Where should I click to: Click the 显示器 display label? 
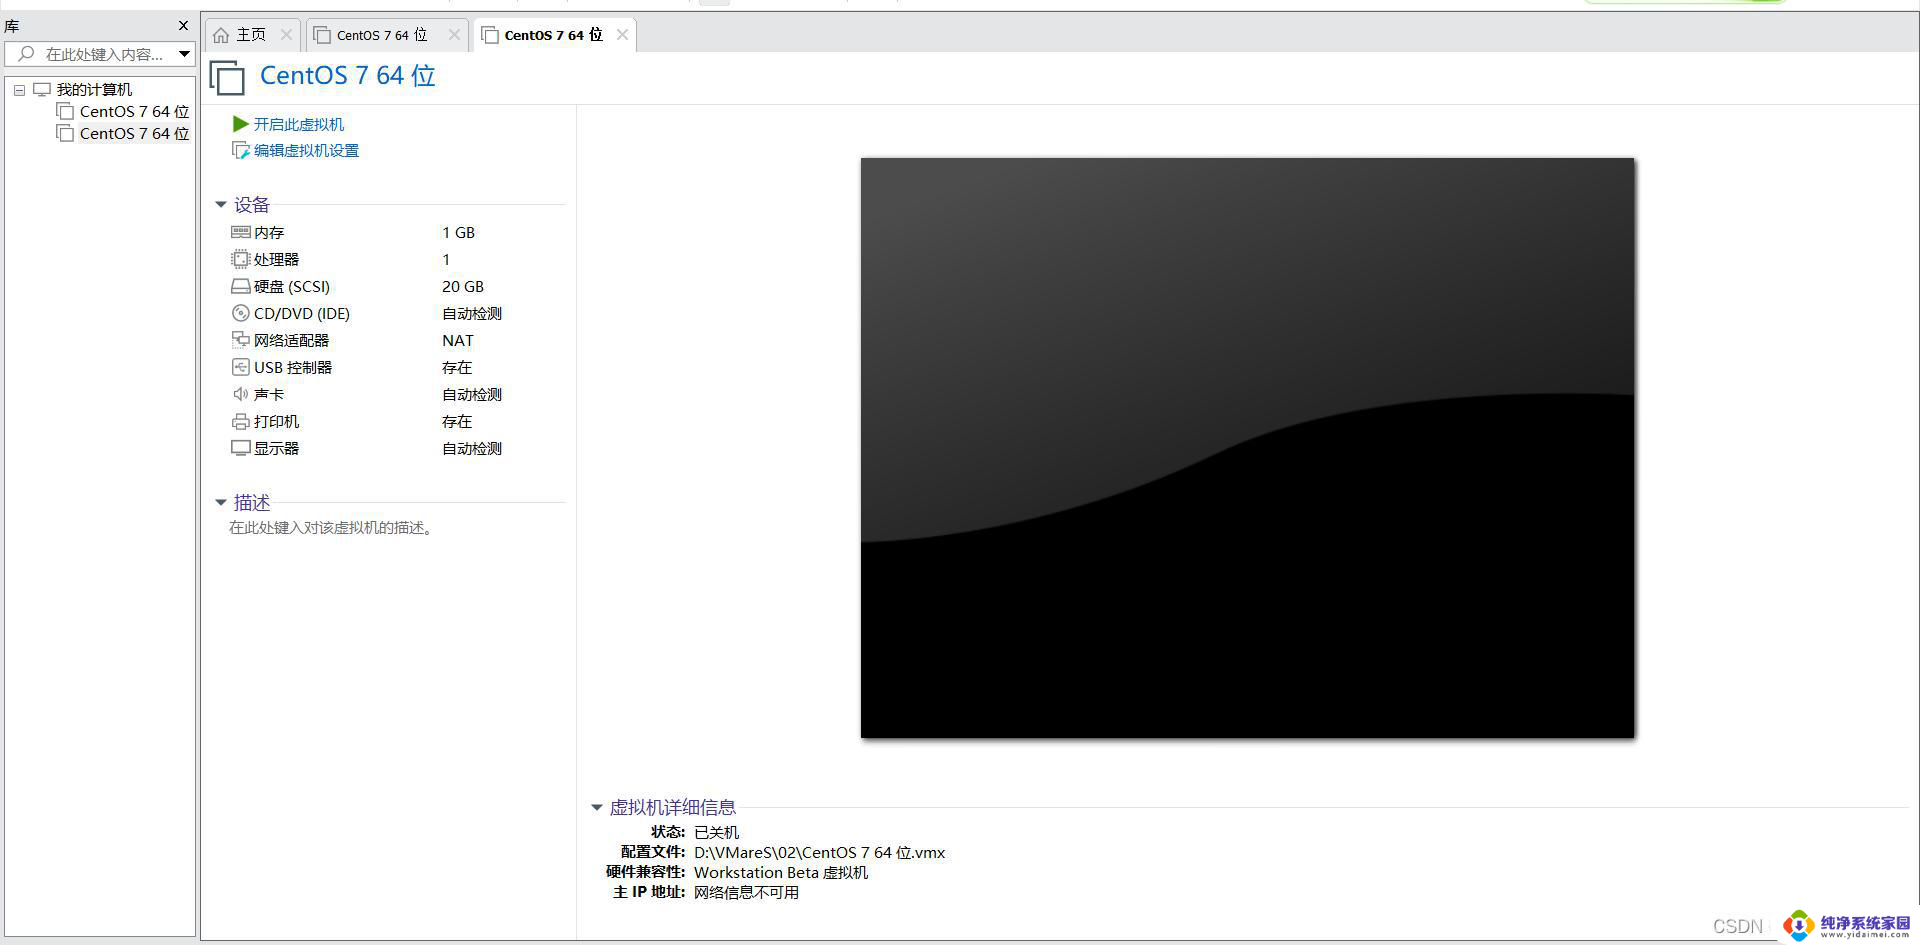[x=276, y=448]
